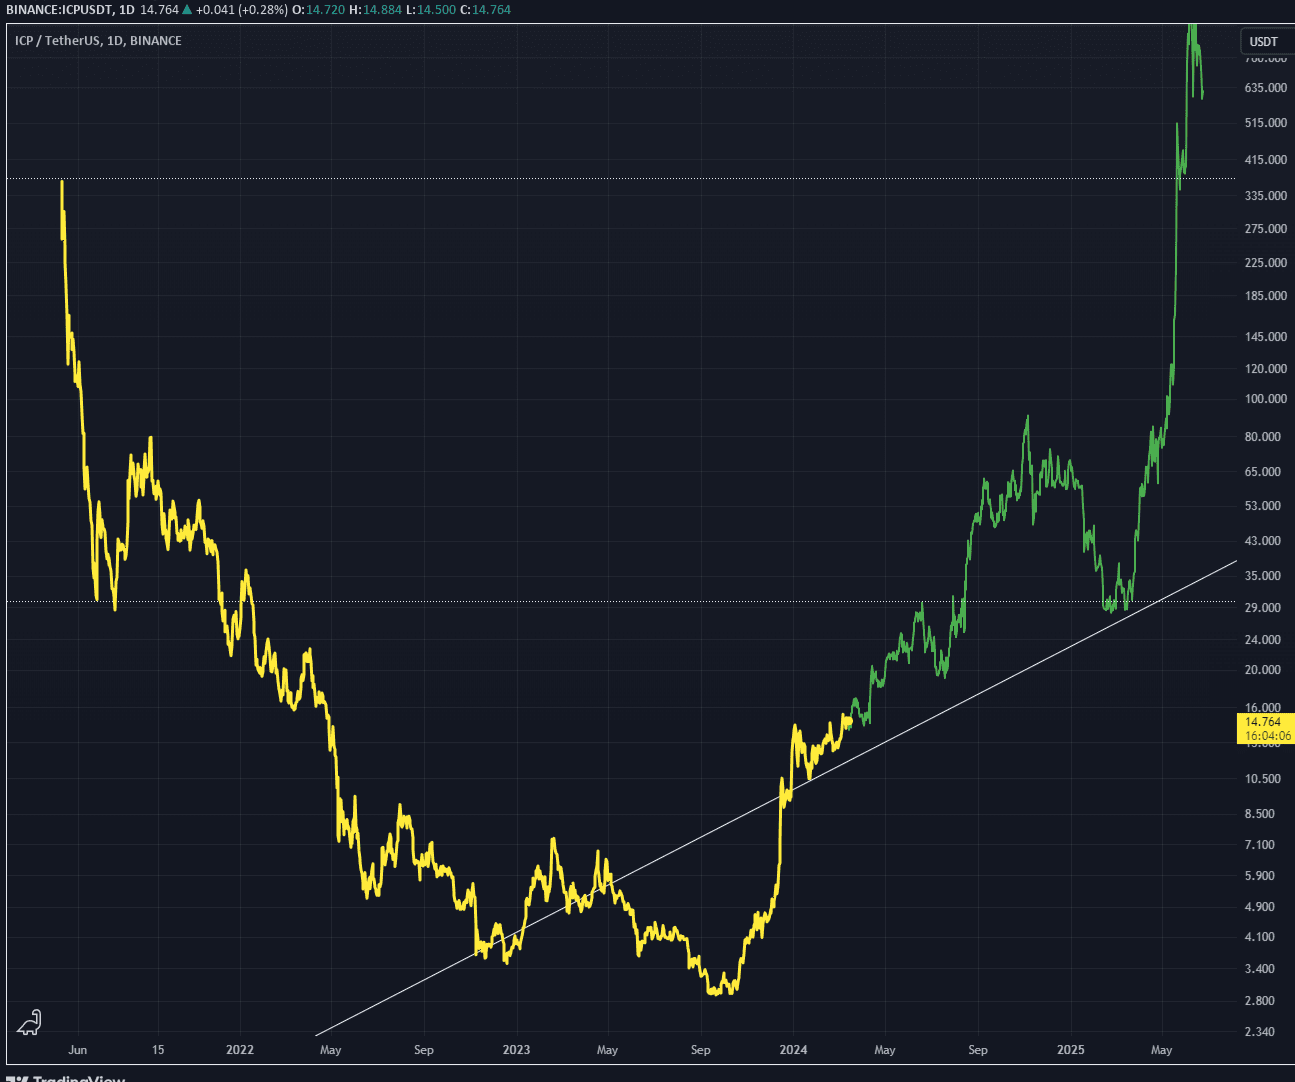Click the 15 label on time axis
The height and width of the screenshot is (1082, 1295).
[x=158, y=1050]
